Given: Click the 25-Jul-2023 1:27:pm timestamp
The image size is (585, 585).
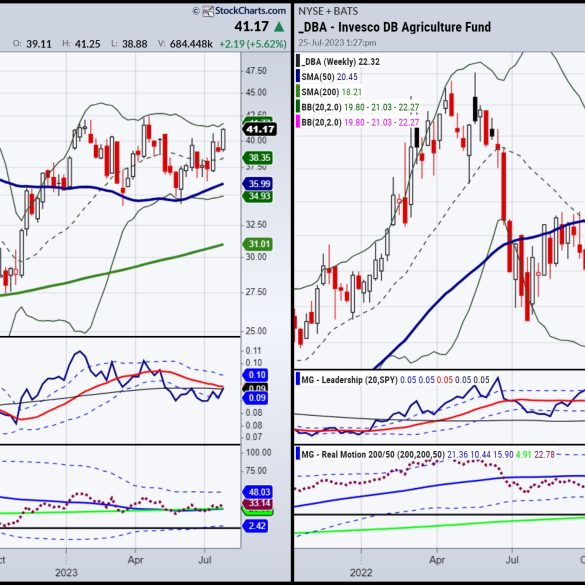Looking at the screenshot, I should [337, 43].
